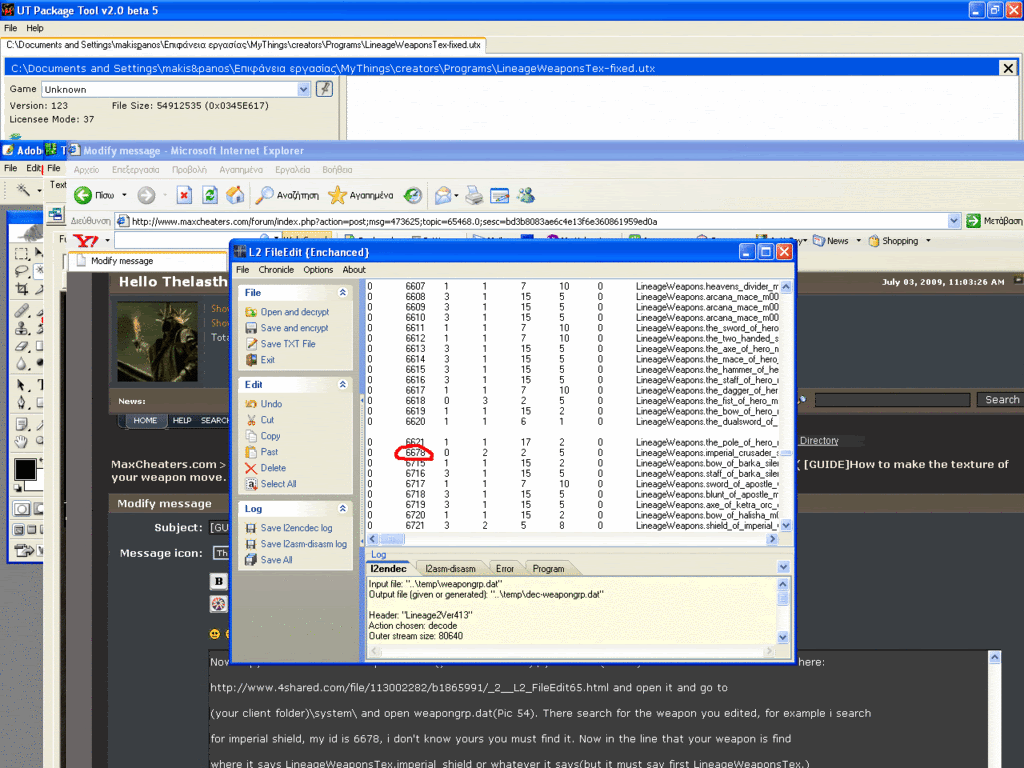Go to the IE Home page icon
Image resolution: width=1024 pixels, height=768 pixels.
coord(235,195)
